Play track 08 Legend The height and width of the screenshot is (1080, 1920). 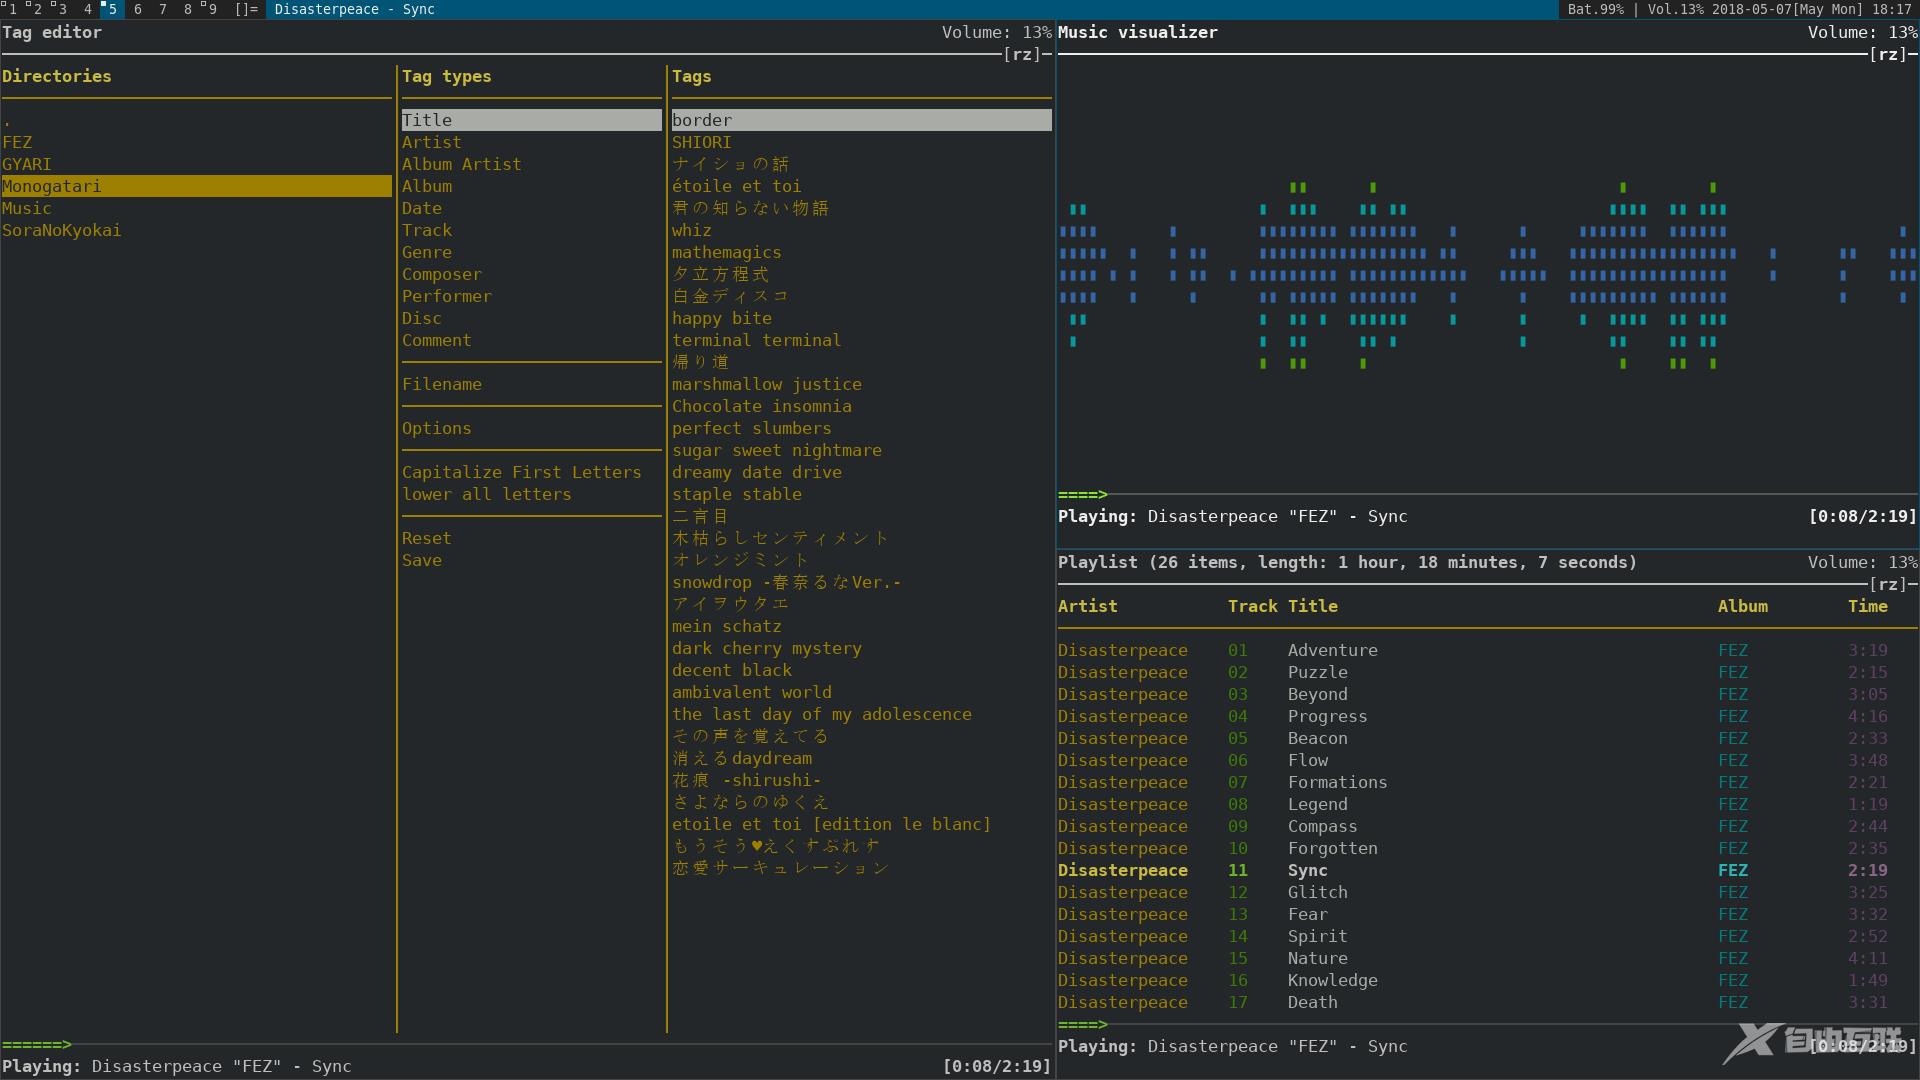pos(1488,804)
